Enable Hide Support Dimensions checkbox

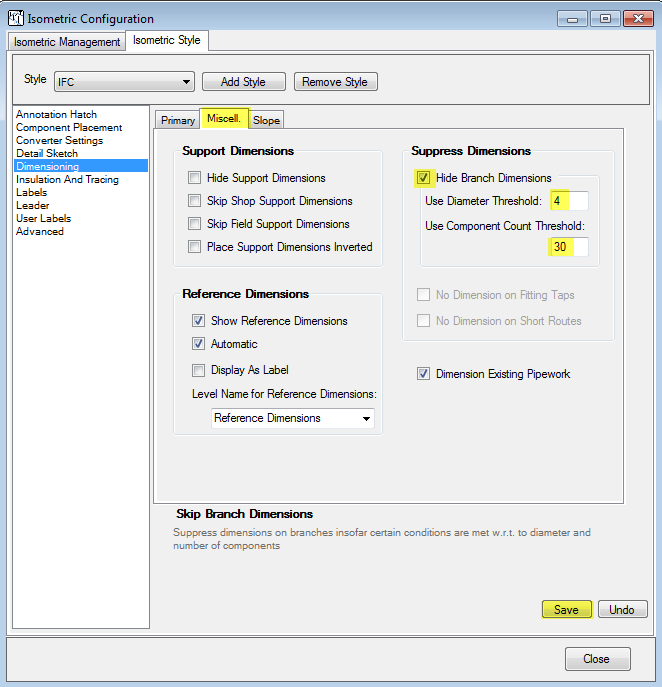click(195, 178)
